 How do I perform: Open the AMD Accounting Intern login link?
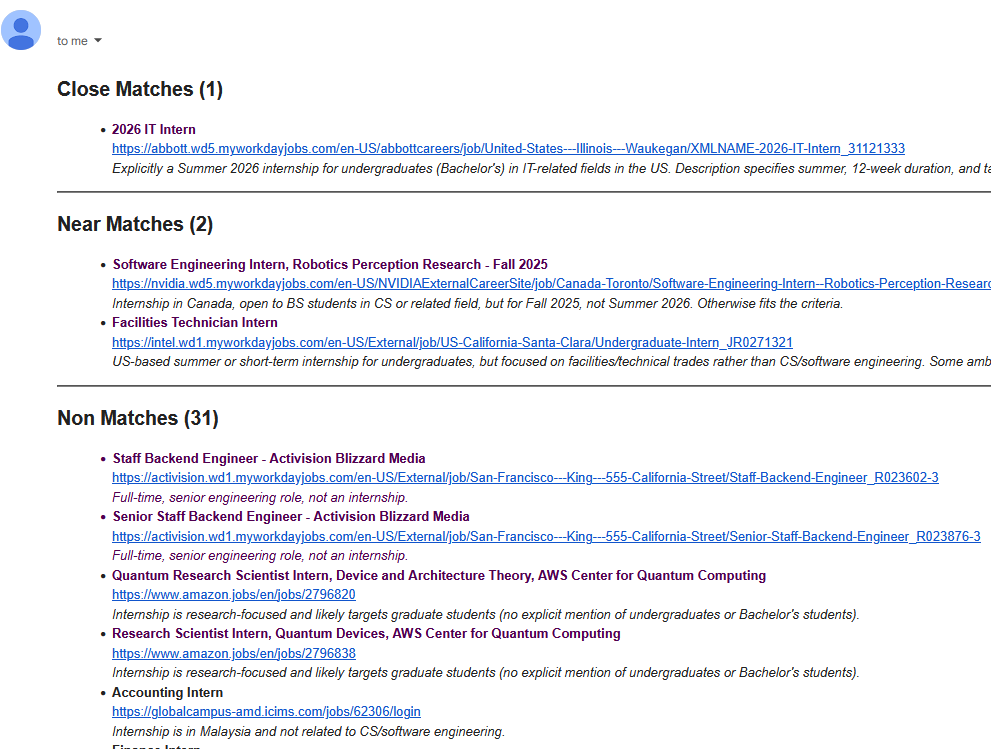click(x=266, y=711)
